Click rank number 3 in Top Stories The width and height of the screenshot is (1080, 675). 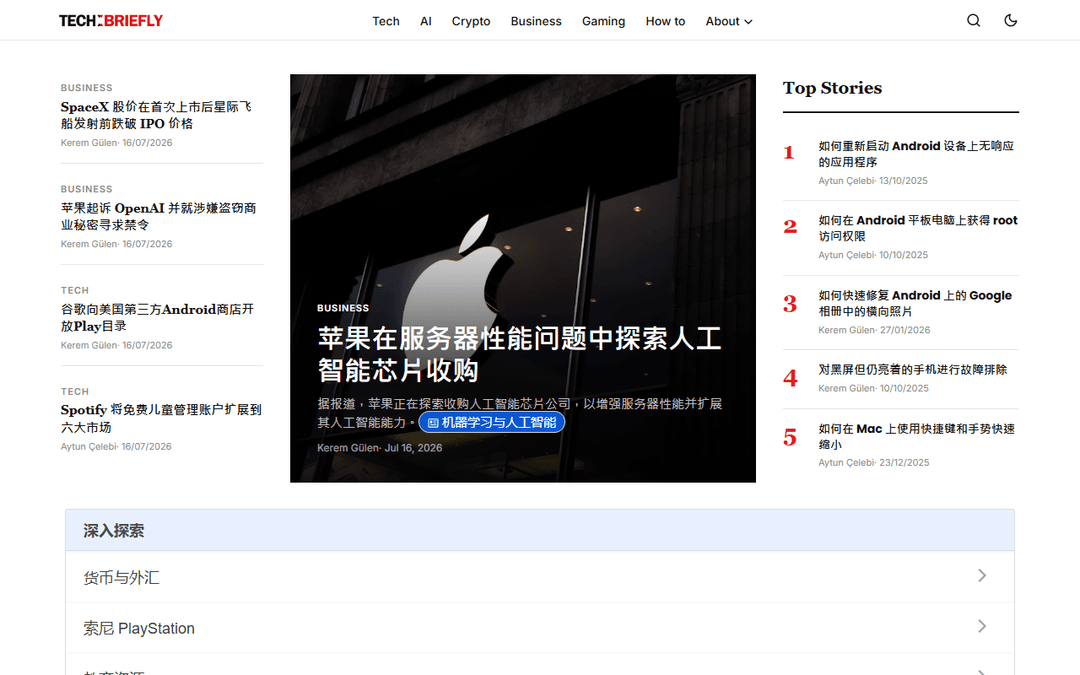790,304
